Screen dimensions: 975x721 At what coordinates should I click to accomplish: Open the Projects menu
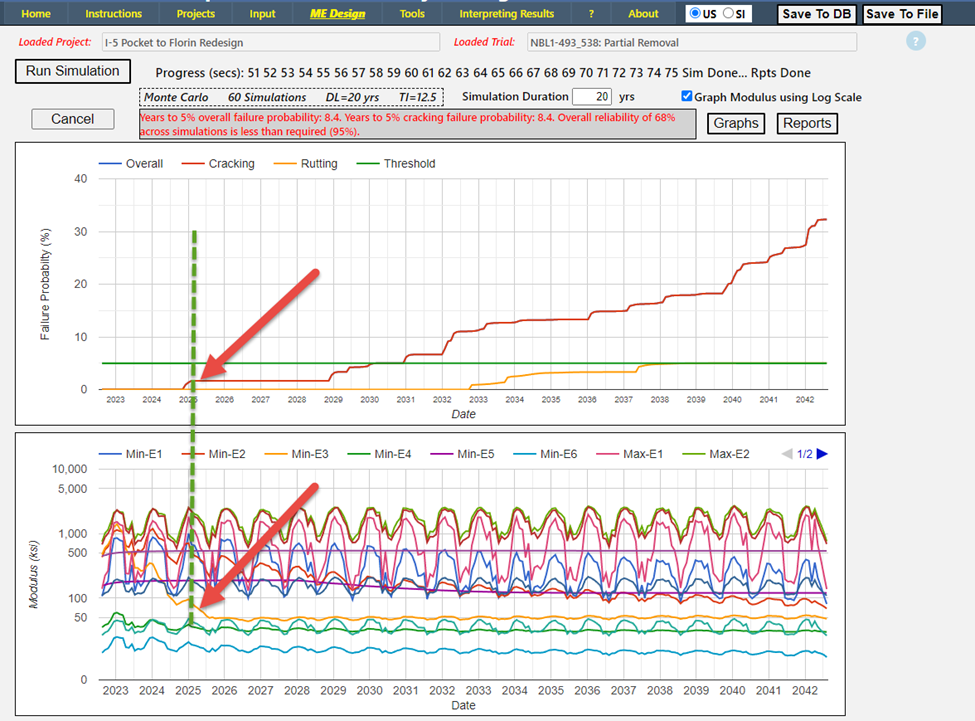[x=195, y=14]
